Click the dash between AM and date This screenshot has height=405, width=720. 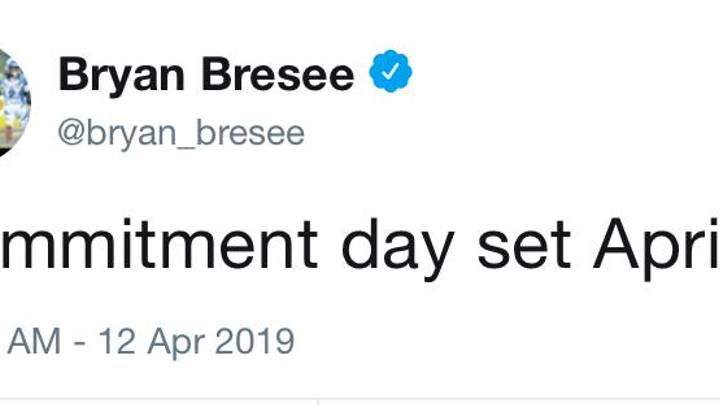[80, 343]
